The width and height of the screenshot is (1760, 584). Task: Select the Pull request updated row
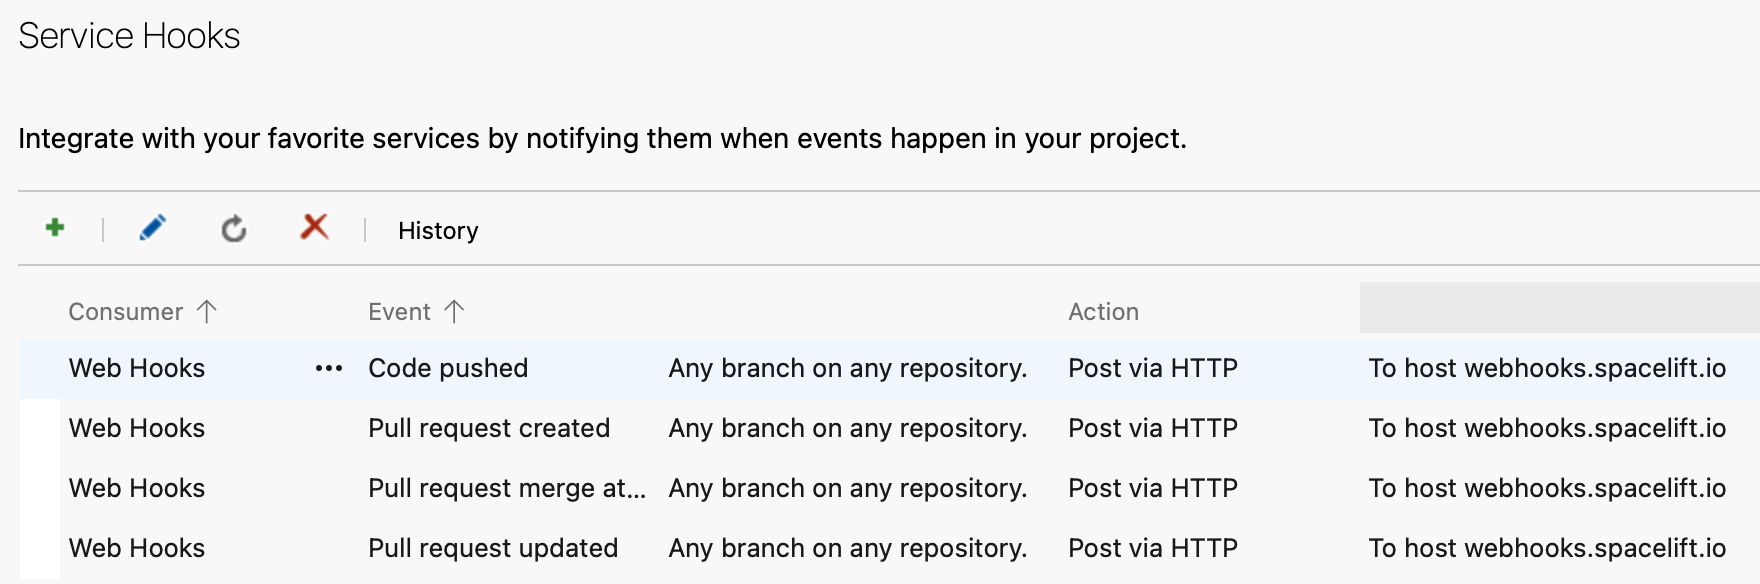coord(493,549)
